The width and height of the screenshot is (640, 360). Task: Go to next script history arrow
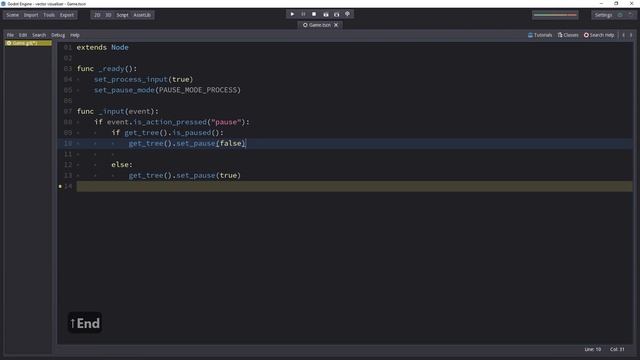631,35
